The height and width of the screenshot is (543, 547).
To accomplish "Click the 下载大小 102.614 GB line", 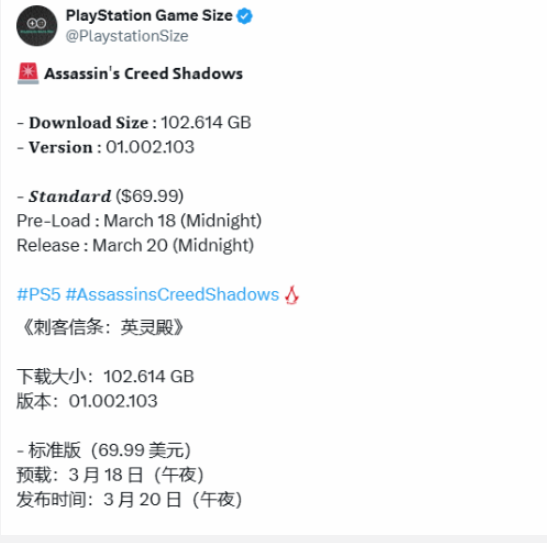I will click(105, 377).
